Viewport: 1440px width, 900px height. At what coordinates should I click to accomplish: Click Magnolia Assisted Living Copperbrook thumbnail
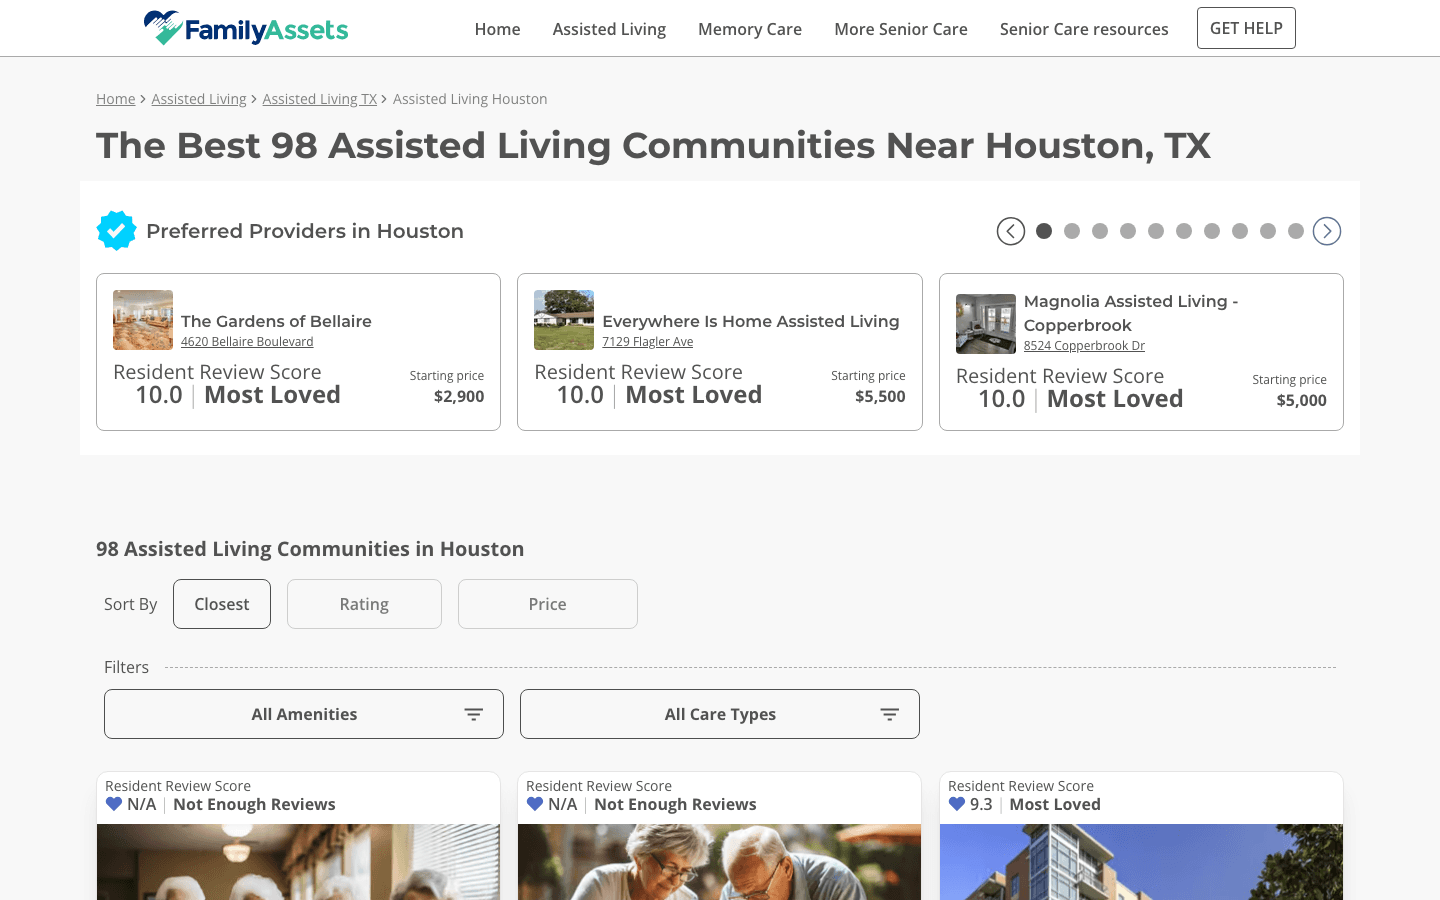[986, 324]
